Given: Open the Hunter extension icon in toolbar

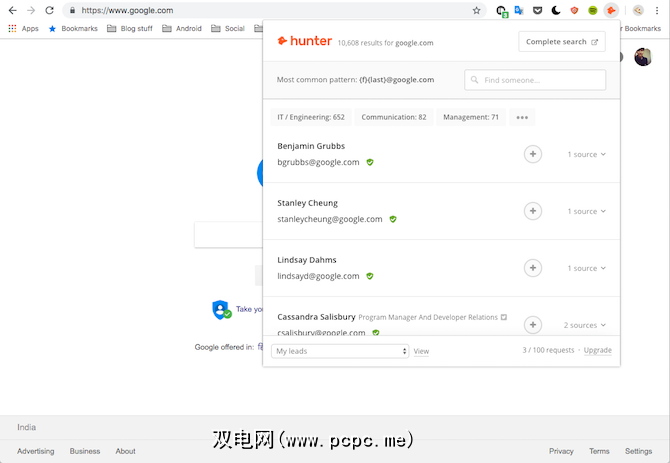Looking at the screenshot, I should [x=611, y=10].
